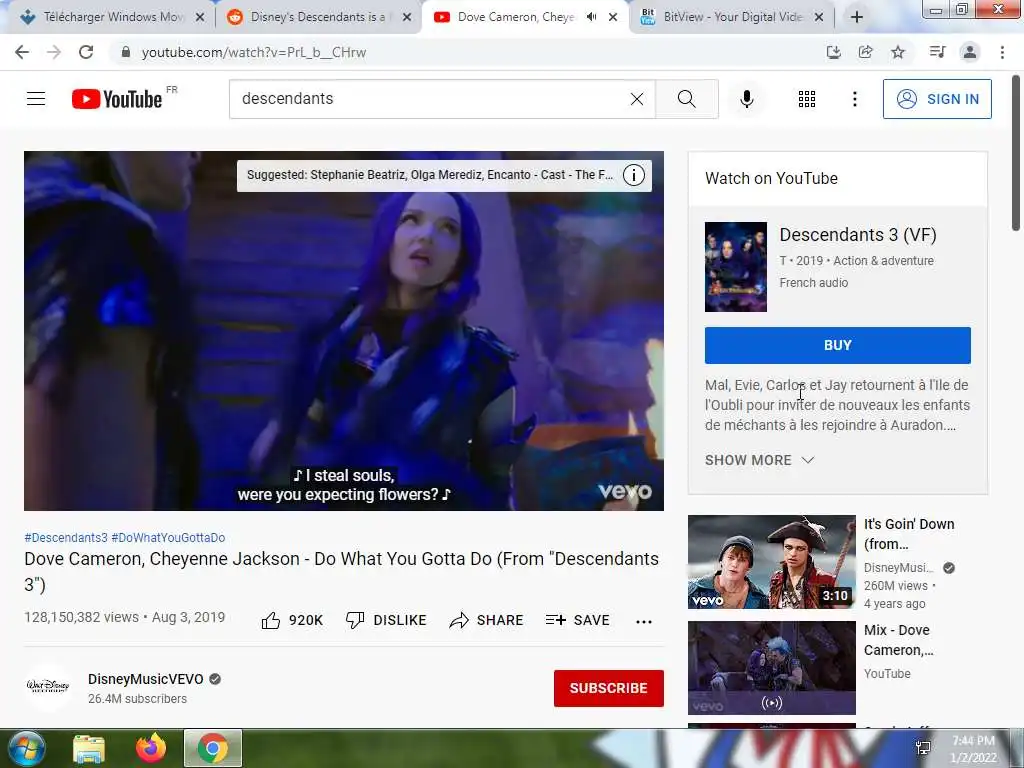Open YouTube apps grid
The width and height of the screenshot is (1024, 768).
(807, 99)
